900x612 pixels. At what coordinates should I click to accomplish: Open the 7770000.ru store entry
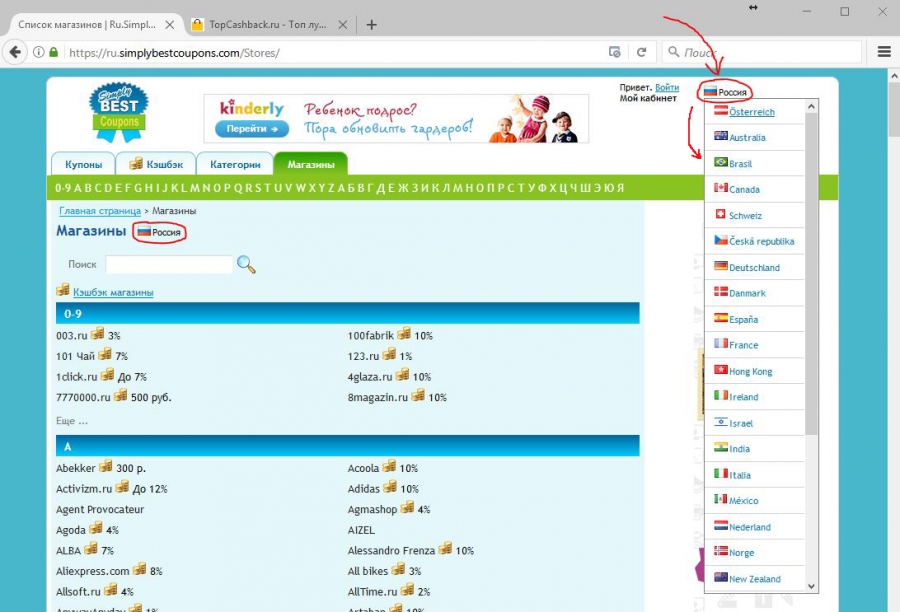click(83, 397)
